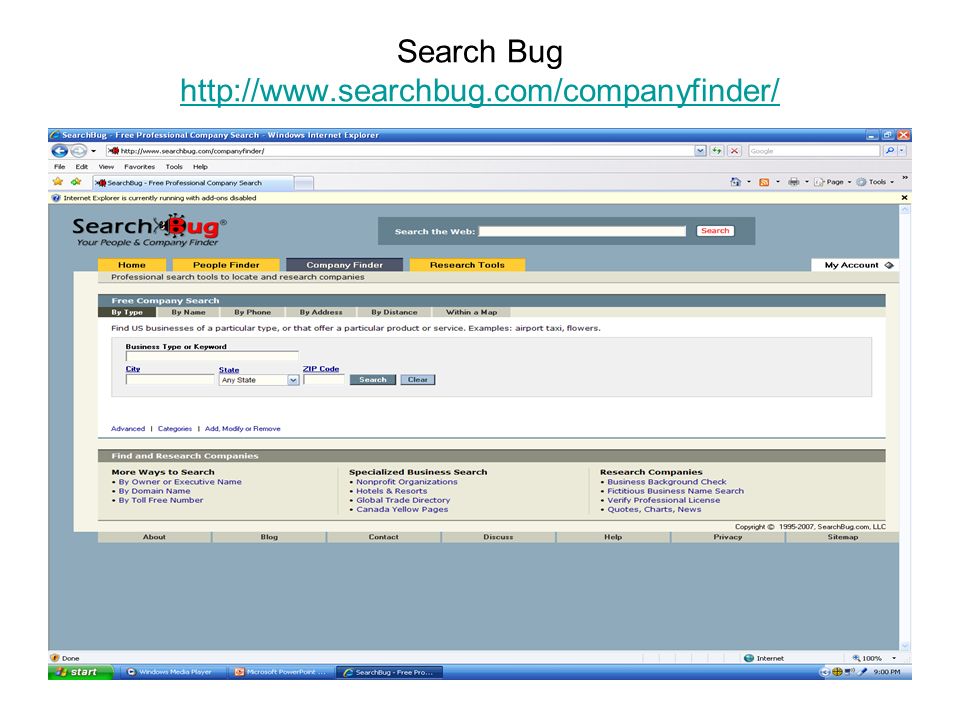Select the Company Finder tab
960x720 pixels.
coord(345,265)
